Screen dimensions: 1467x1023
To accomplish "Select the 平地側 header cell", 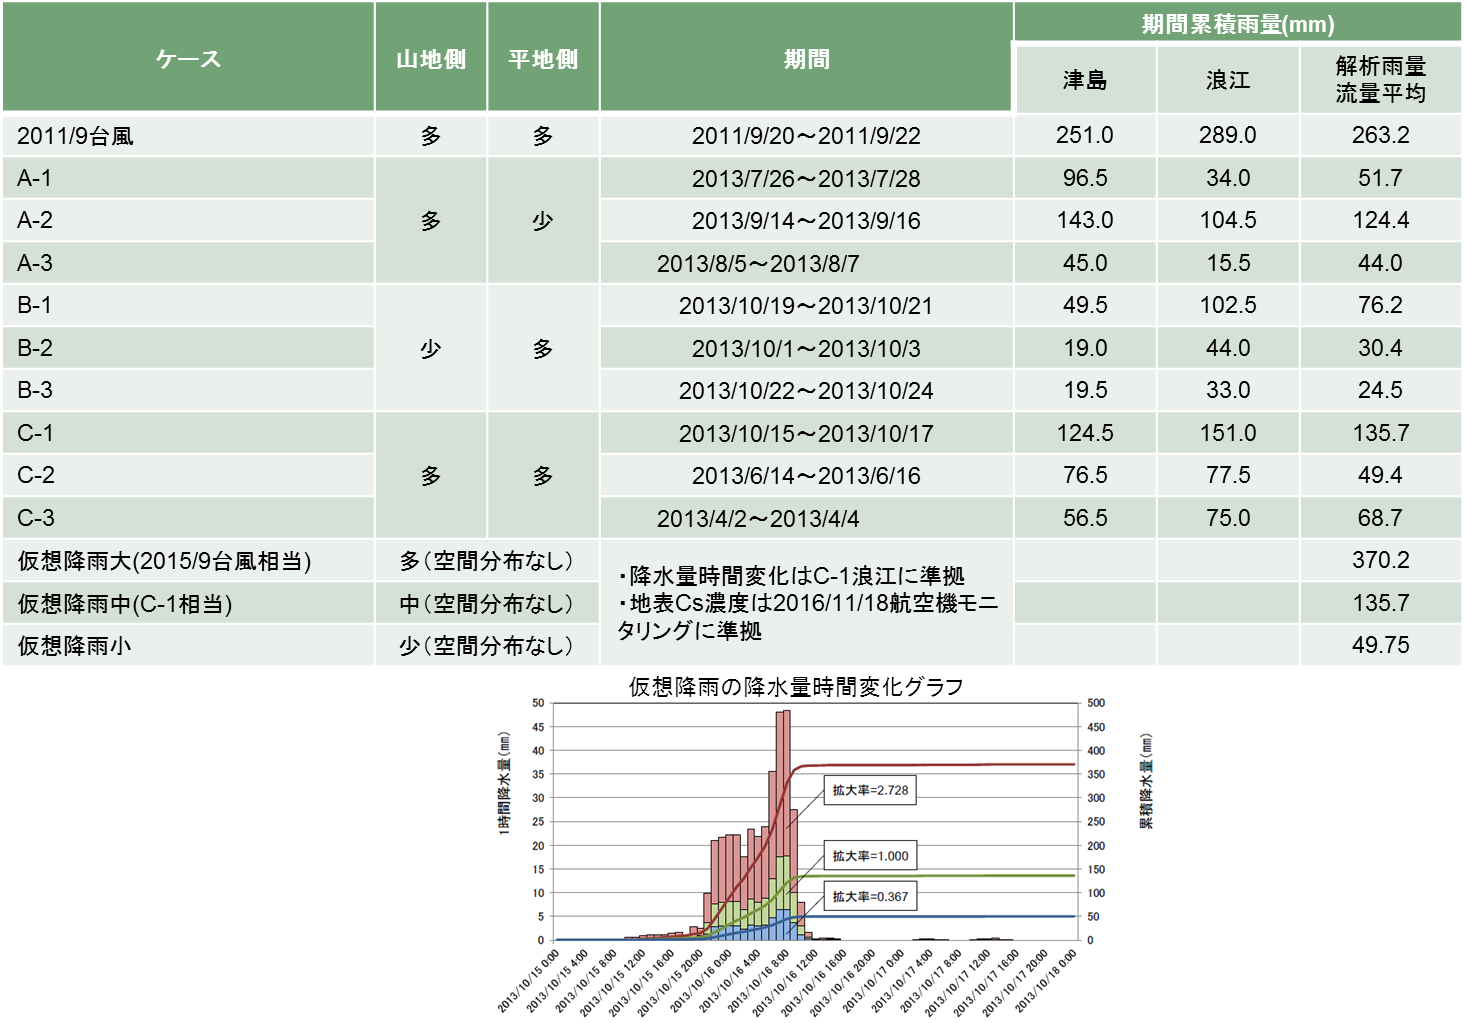I will 543,59.
